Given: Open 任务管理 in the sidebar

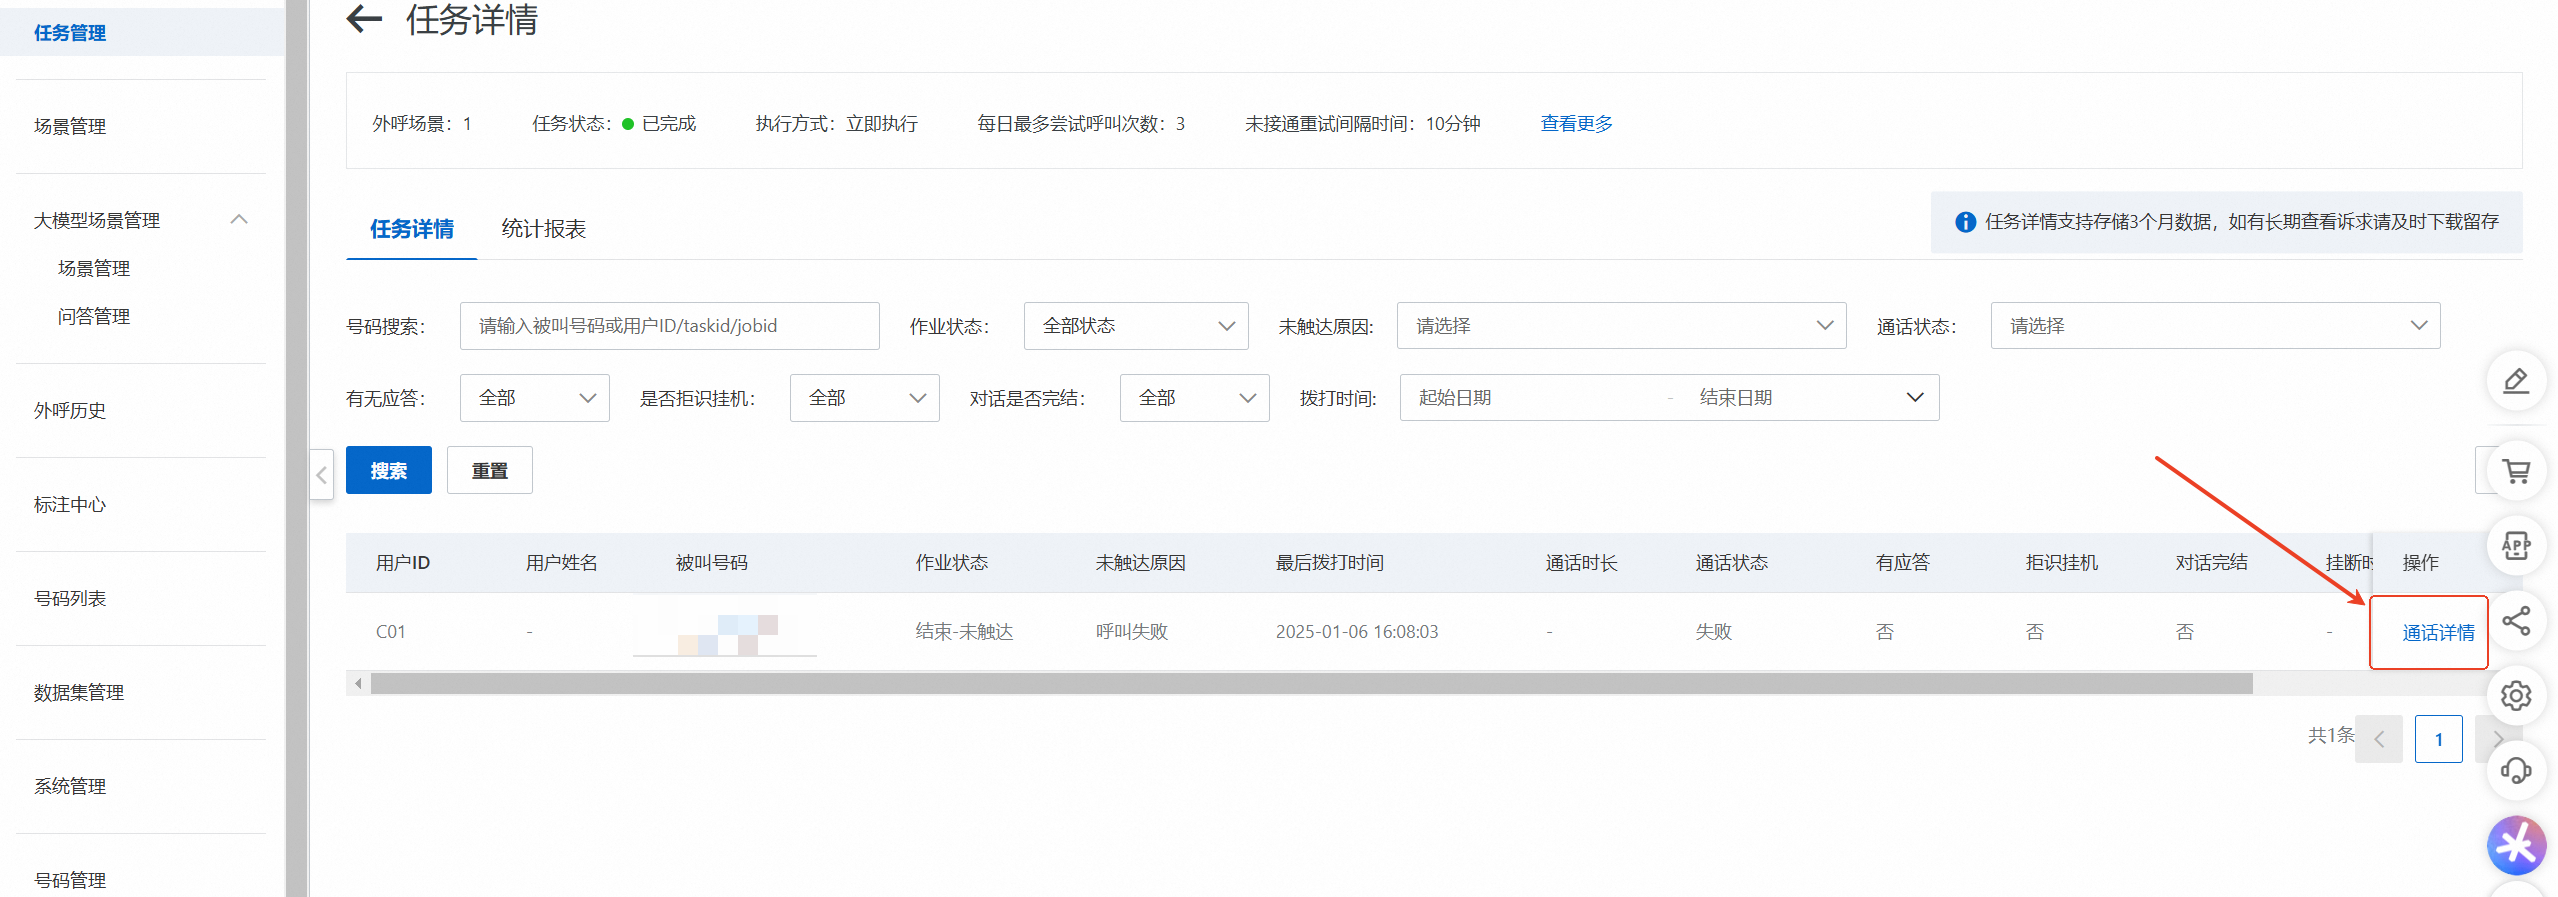Looking at the screenshot, I should pyautogui.click(x=70, y=33).
